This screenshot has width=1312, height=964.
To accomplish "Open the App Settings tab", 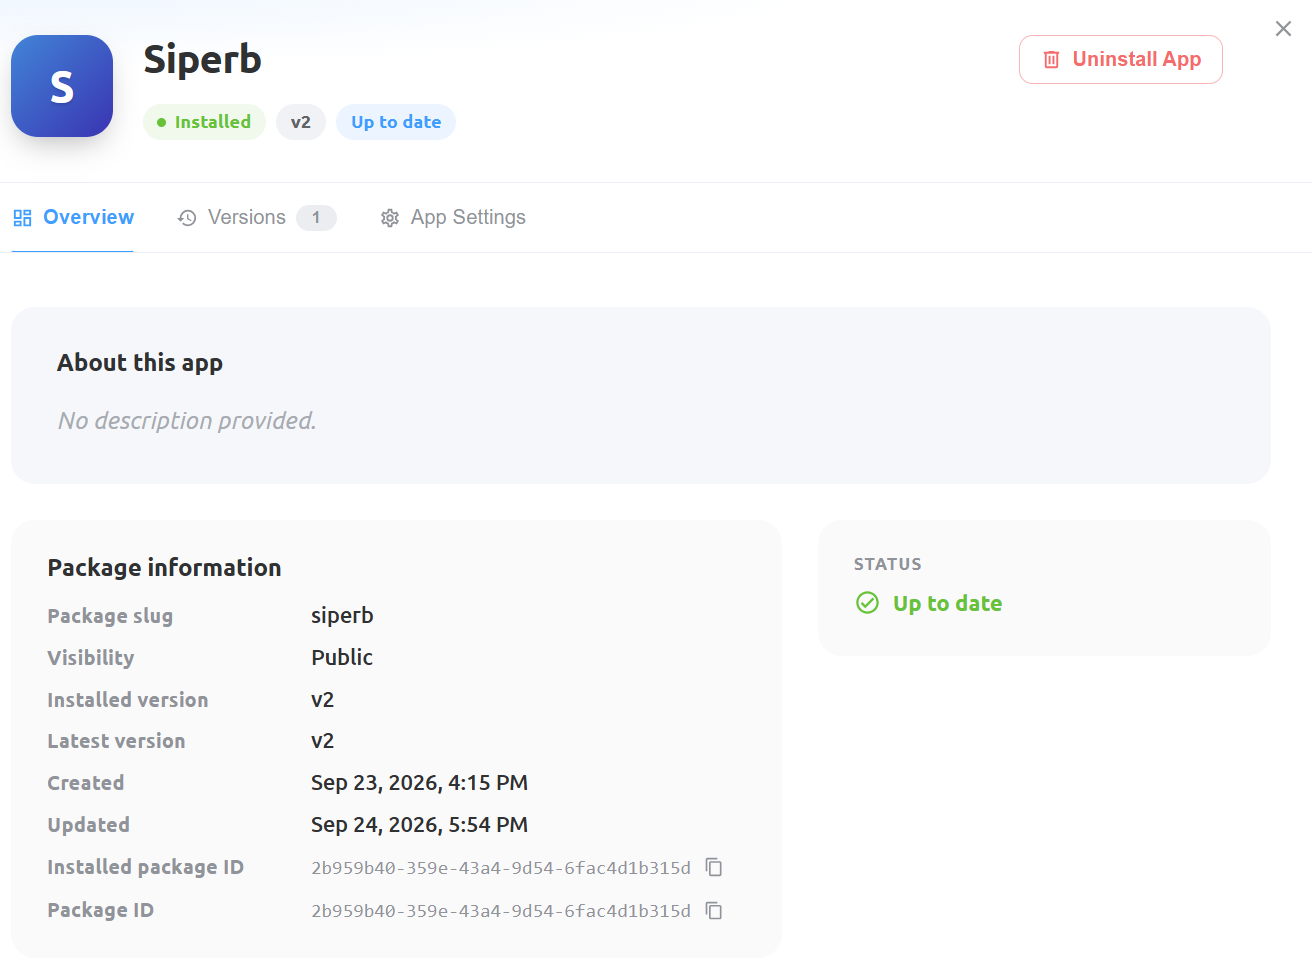I will [x=453, y=217].
